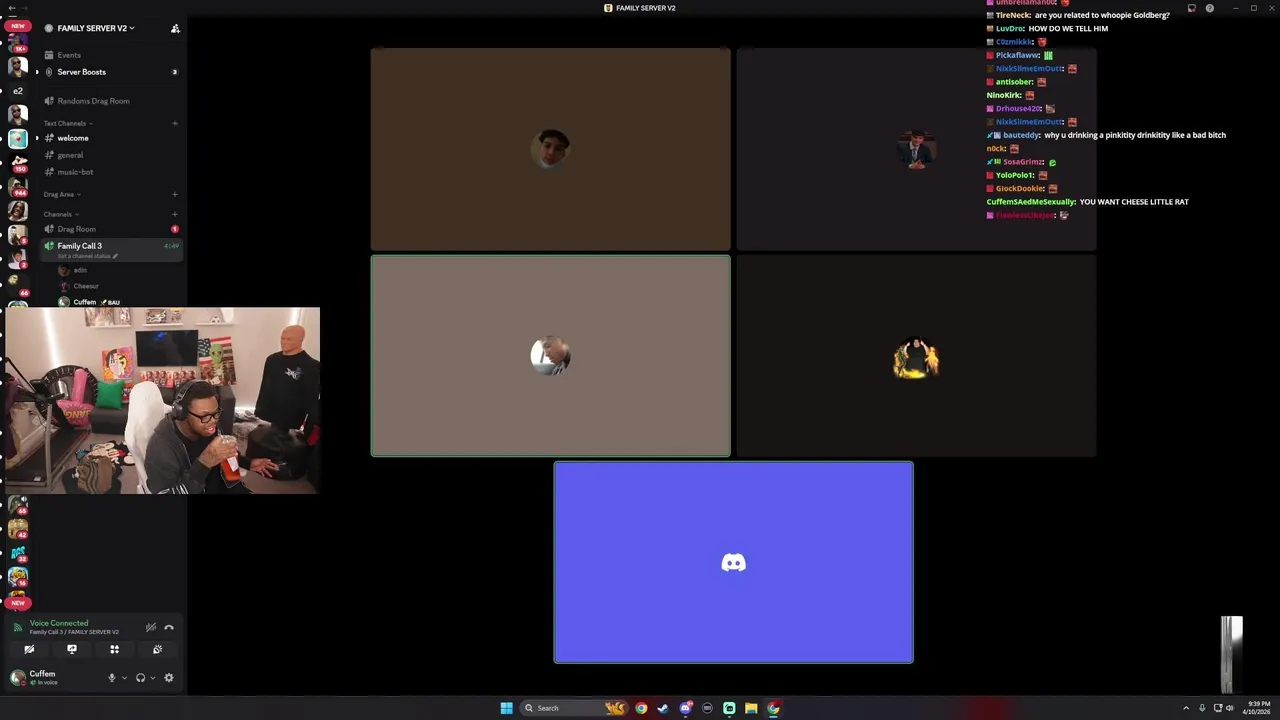Open the welcome text channel

tap(73, 138)
